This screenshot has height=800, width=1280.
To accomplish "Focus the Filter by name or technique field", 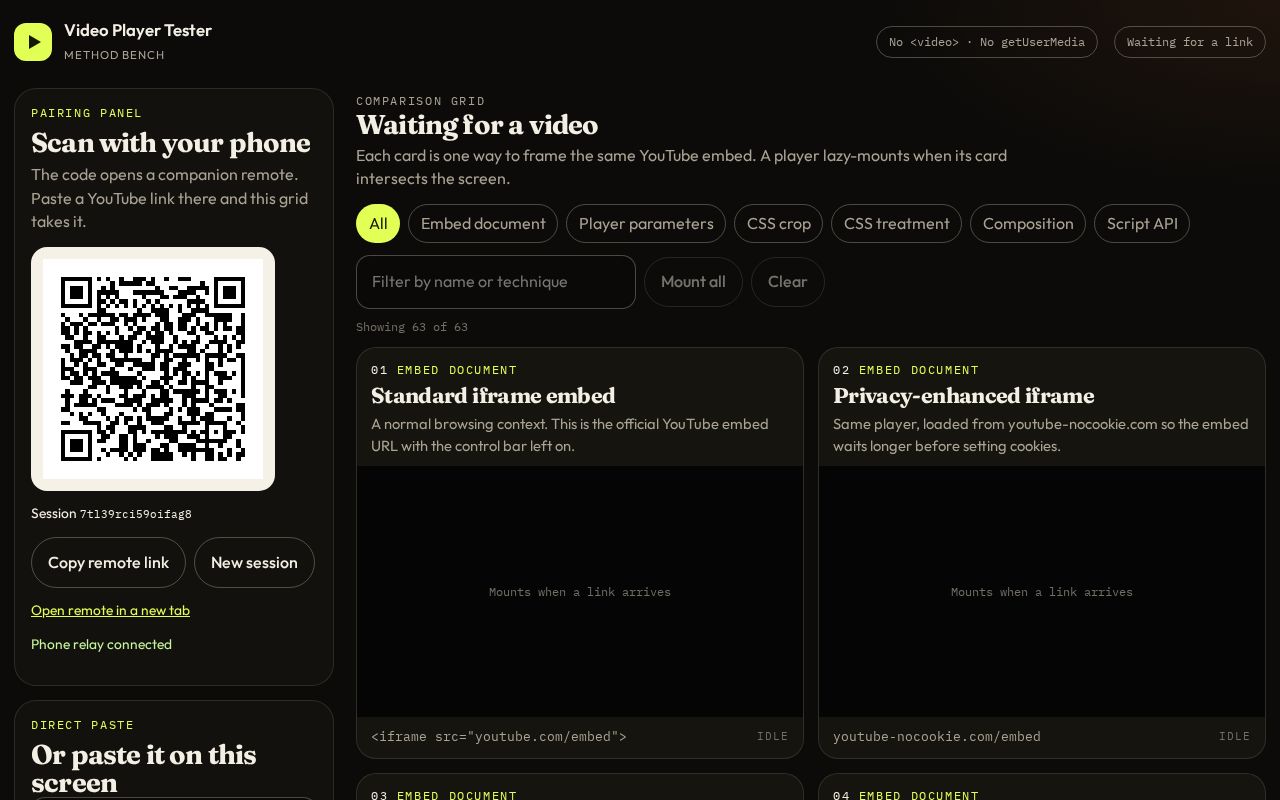I will [496, 282].
